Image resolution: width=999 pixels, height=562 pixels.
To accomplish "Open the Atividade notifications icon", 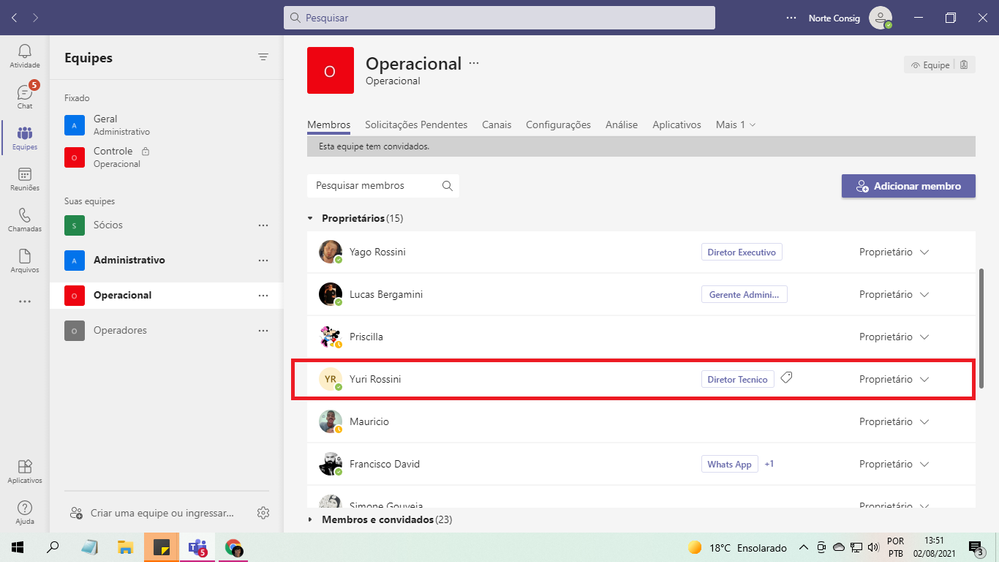I will point(24,56).
